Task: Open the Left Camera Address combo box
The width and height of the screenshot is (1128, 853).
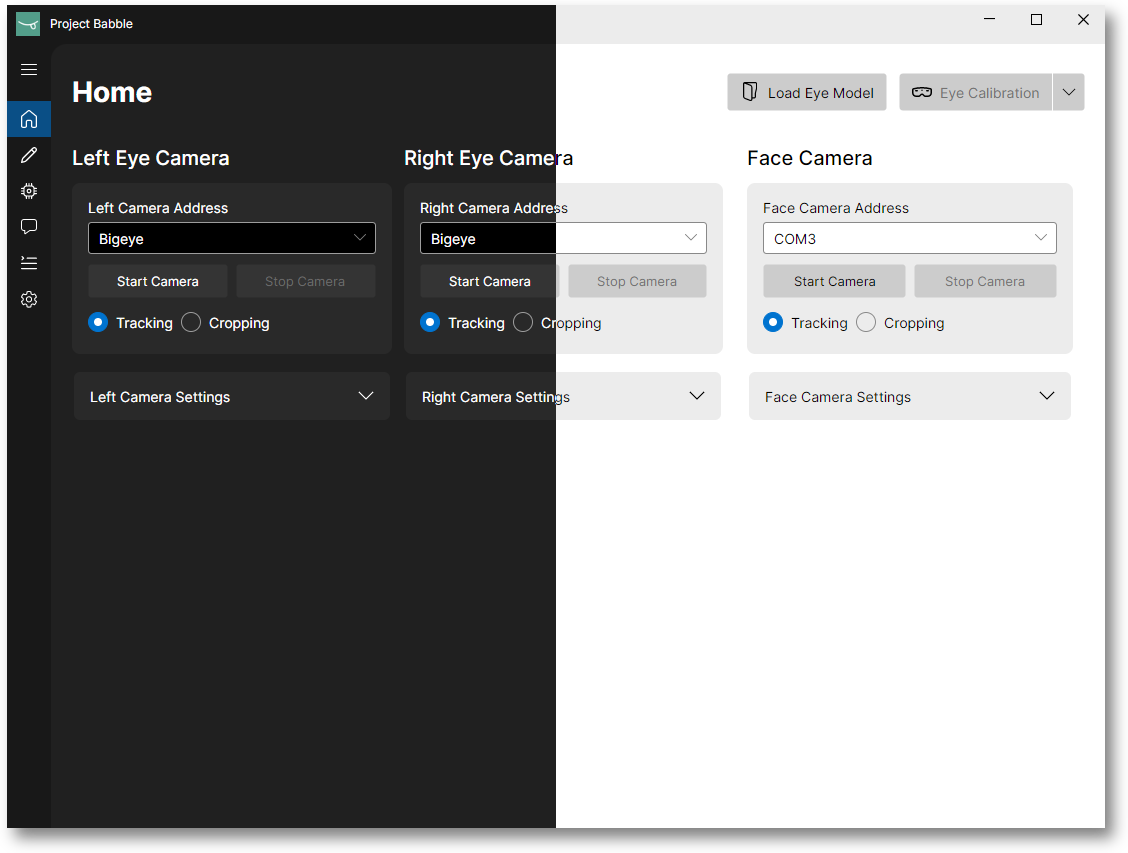Action: click(232, 238)
